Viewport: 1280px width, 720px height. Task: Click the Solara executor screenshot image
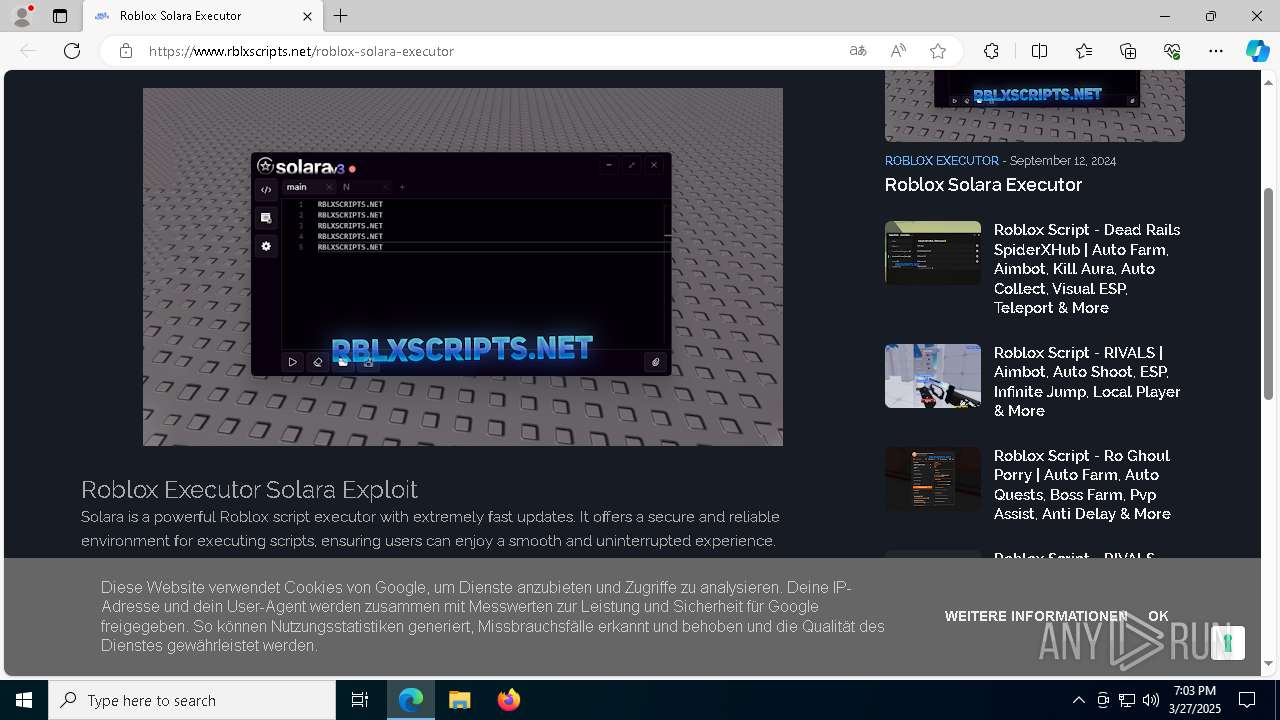tap(463, 267)
